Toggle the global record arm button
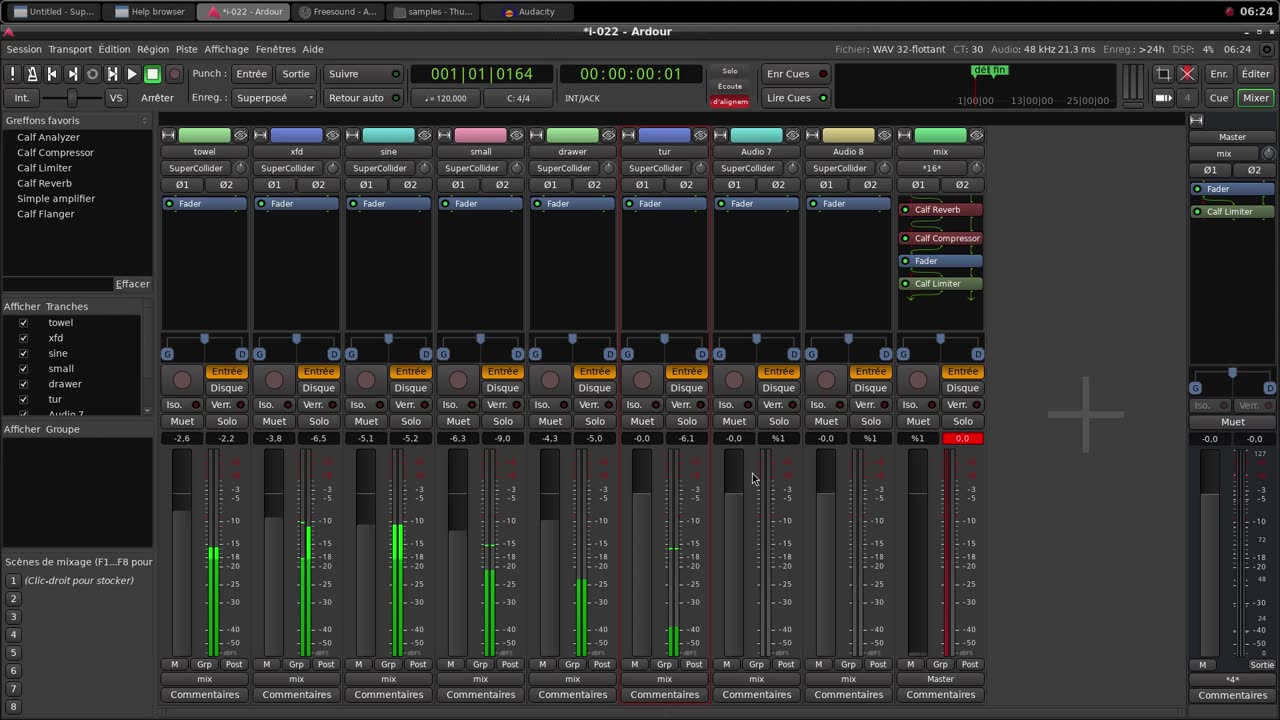 coord(174,74)
